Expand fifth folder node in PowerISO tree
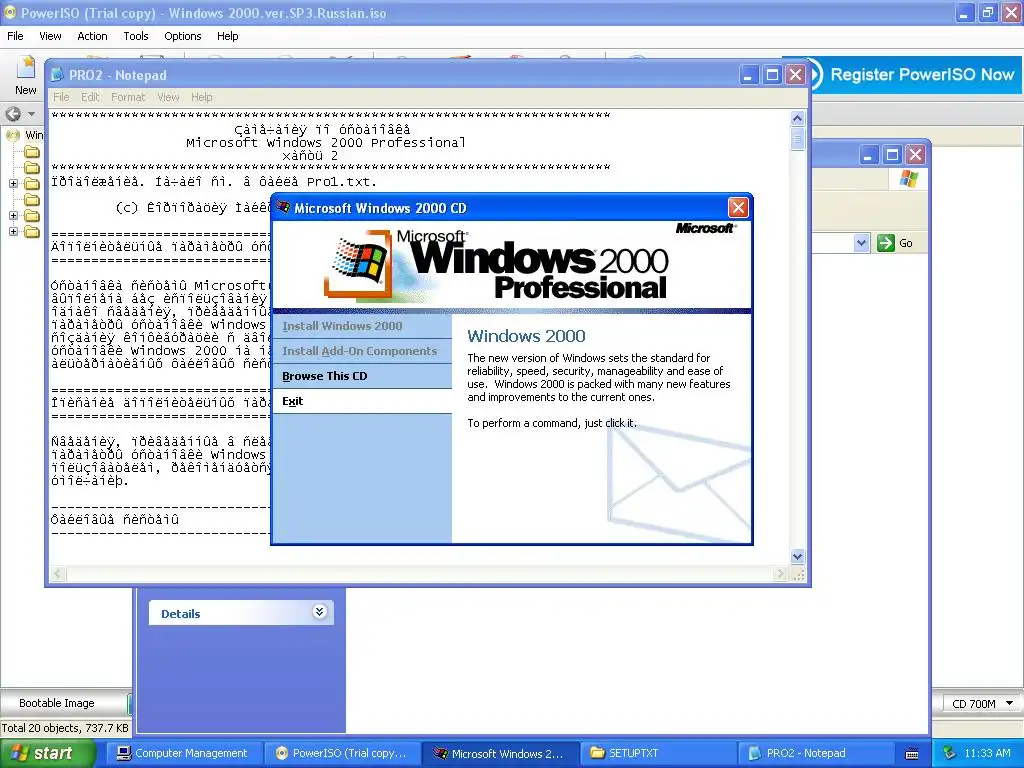The image size is (1024, 768). 13,216
